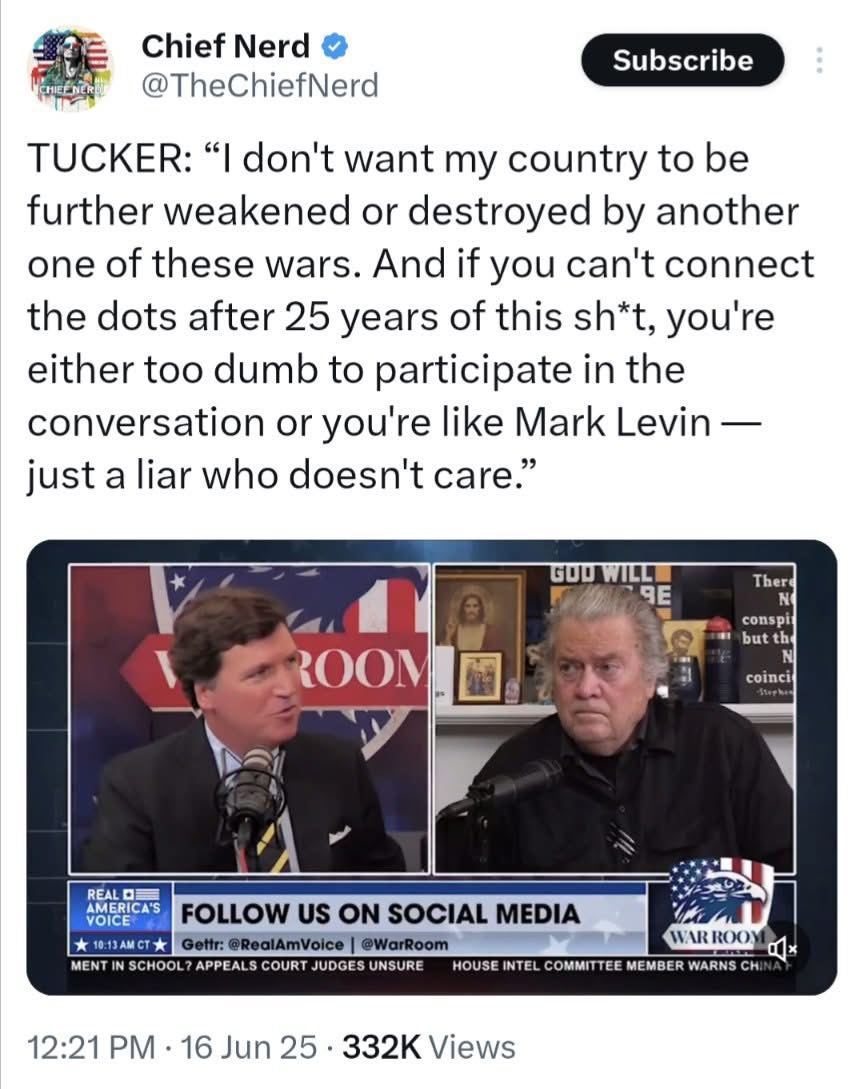Click the scrolling news ticker headline

[432, 965]
